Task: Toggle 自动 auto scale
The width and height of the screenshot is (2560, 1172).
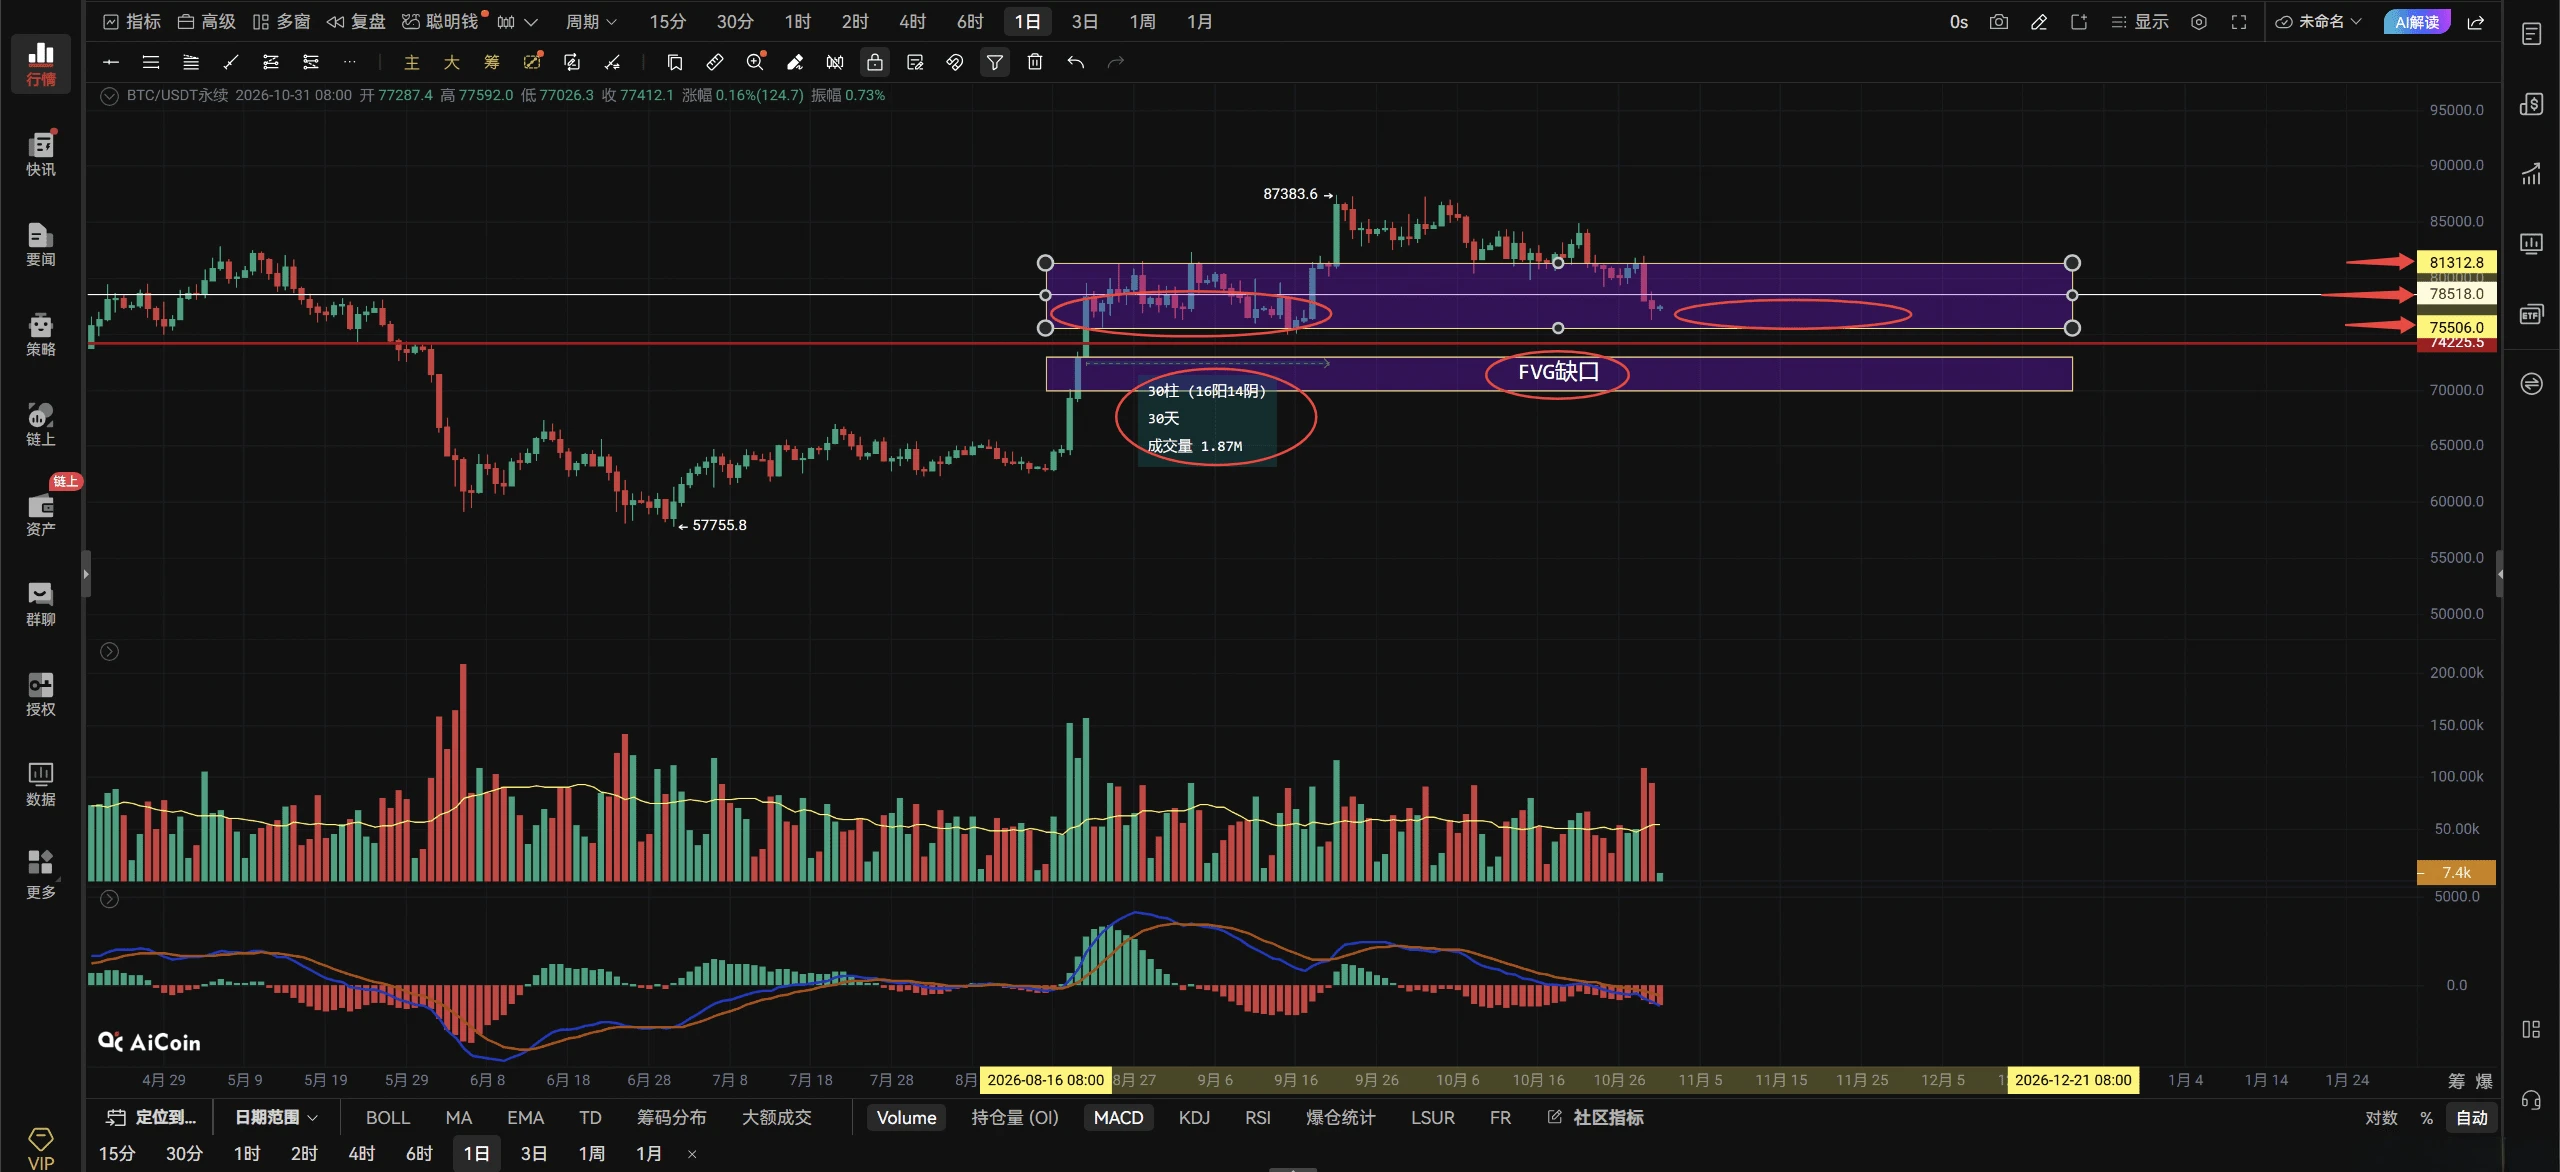Action: click(x=2471, y=1117)
